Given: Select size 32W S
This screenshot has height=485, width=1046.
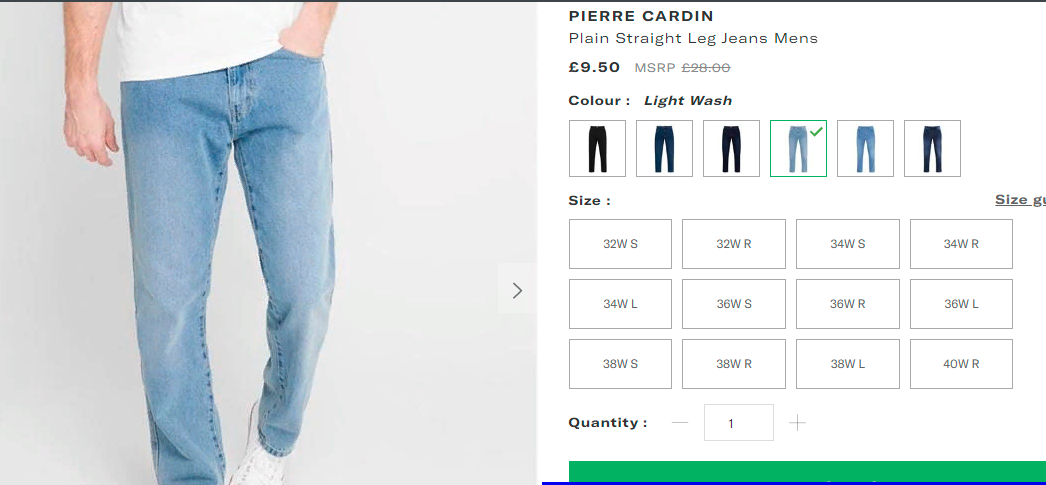Looking at the screenshot, I should pos(620,244).
